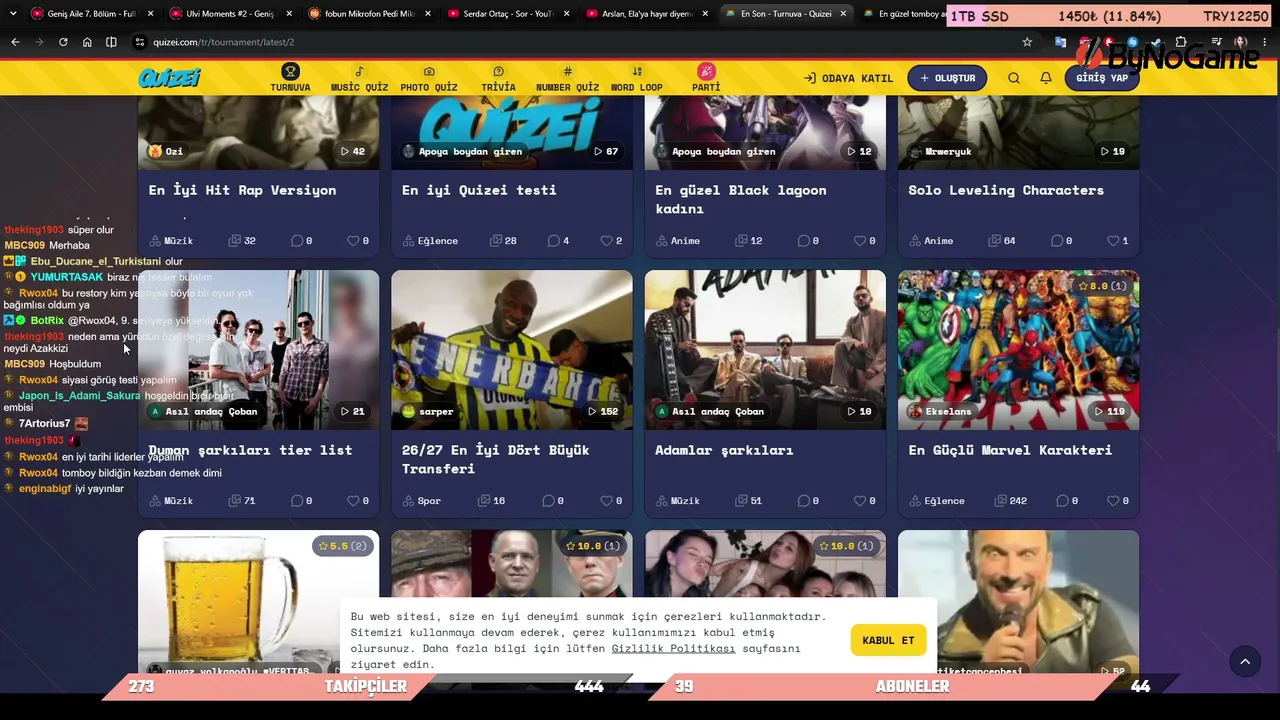Like the En Güçlü Marvel Karakteri card
Image resolution: width=1280 pixels, height=720 pixels.
[x=1112, y=501]
